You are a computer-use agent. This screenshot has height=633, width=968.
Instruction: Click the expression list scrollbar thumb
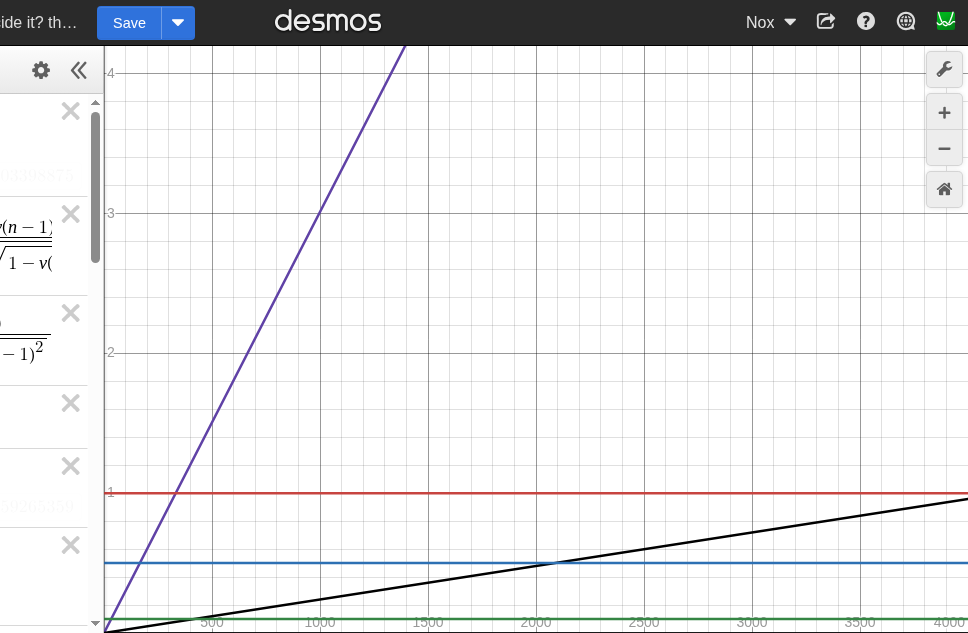(95, 187)
